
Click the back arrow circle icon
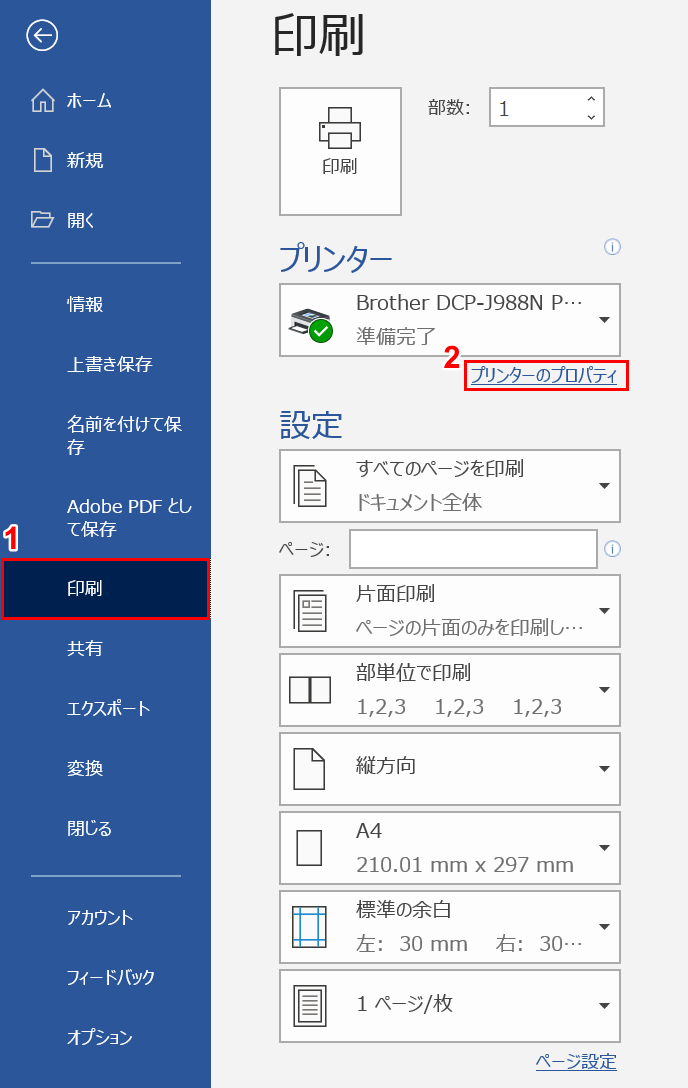(42, 35)
